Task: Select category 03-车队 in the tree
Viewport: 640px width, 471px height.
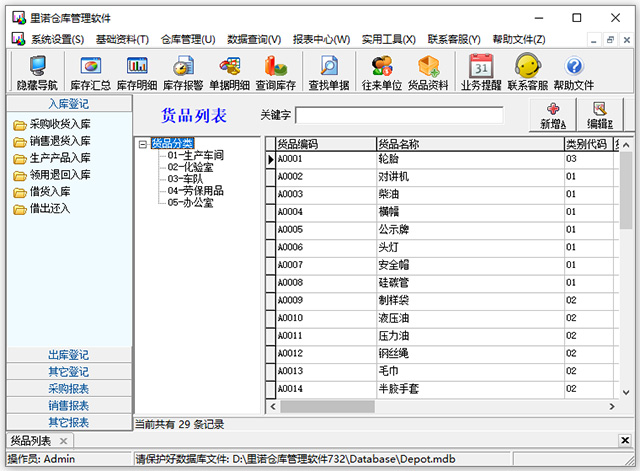Action: tap(185, 179)
